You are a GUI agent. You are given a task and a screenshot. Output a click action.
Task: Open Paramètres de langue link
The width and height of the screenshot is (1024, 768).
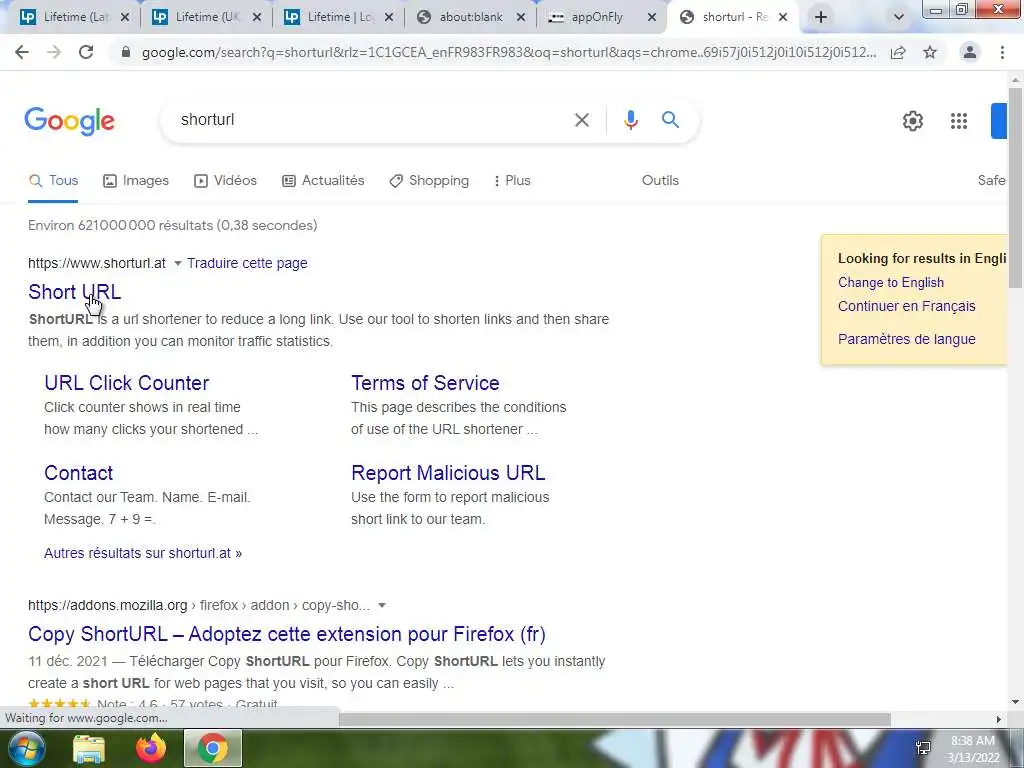tap(906, 339)
